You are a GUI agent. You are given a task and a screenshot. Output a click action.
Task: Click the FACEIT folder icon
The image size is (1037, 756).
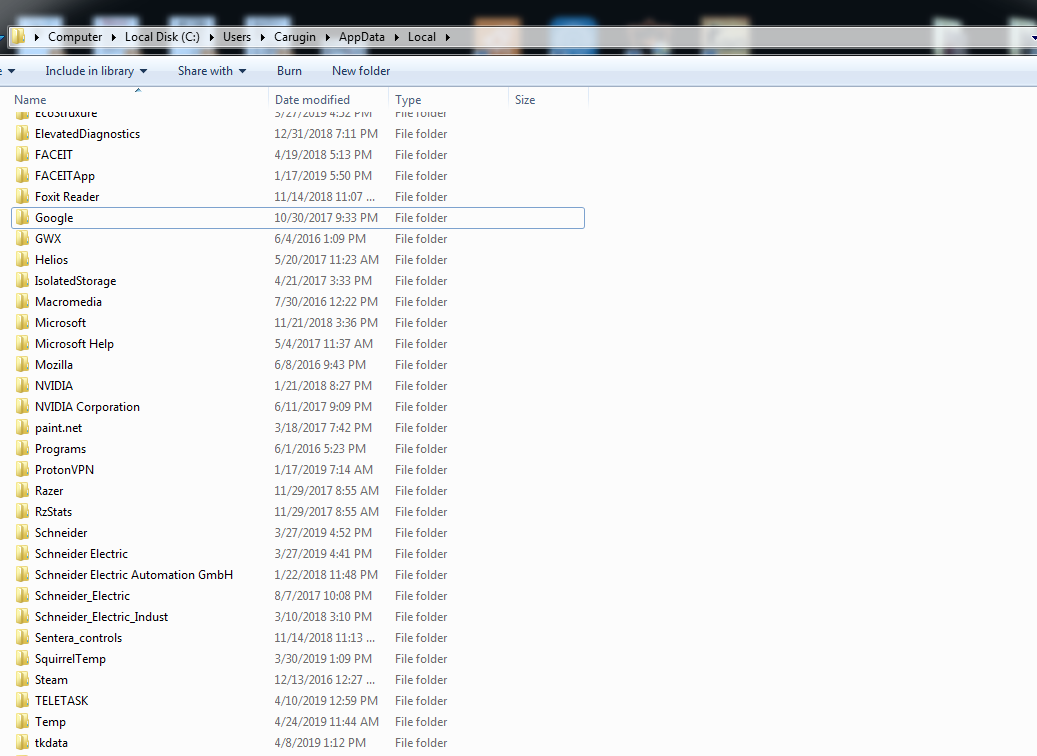(22, 155)
